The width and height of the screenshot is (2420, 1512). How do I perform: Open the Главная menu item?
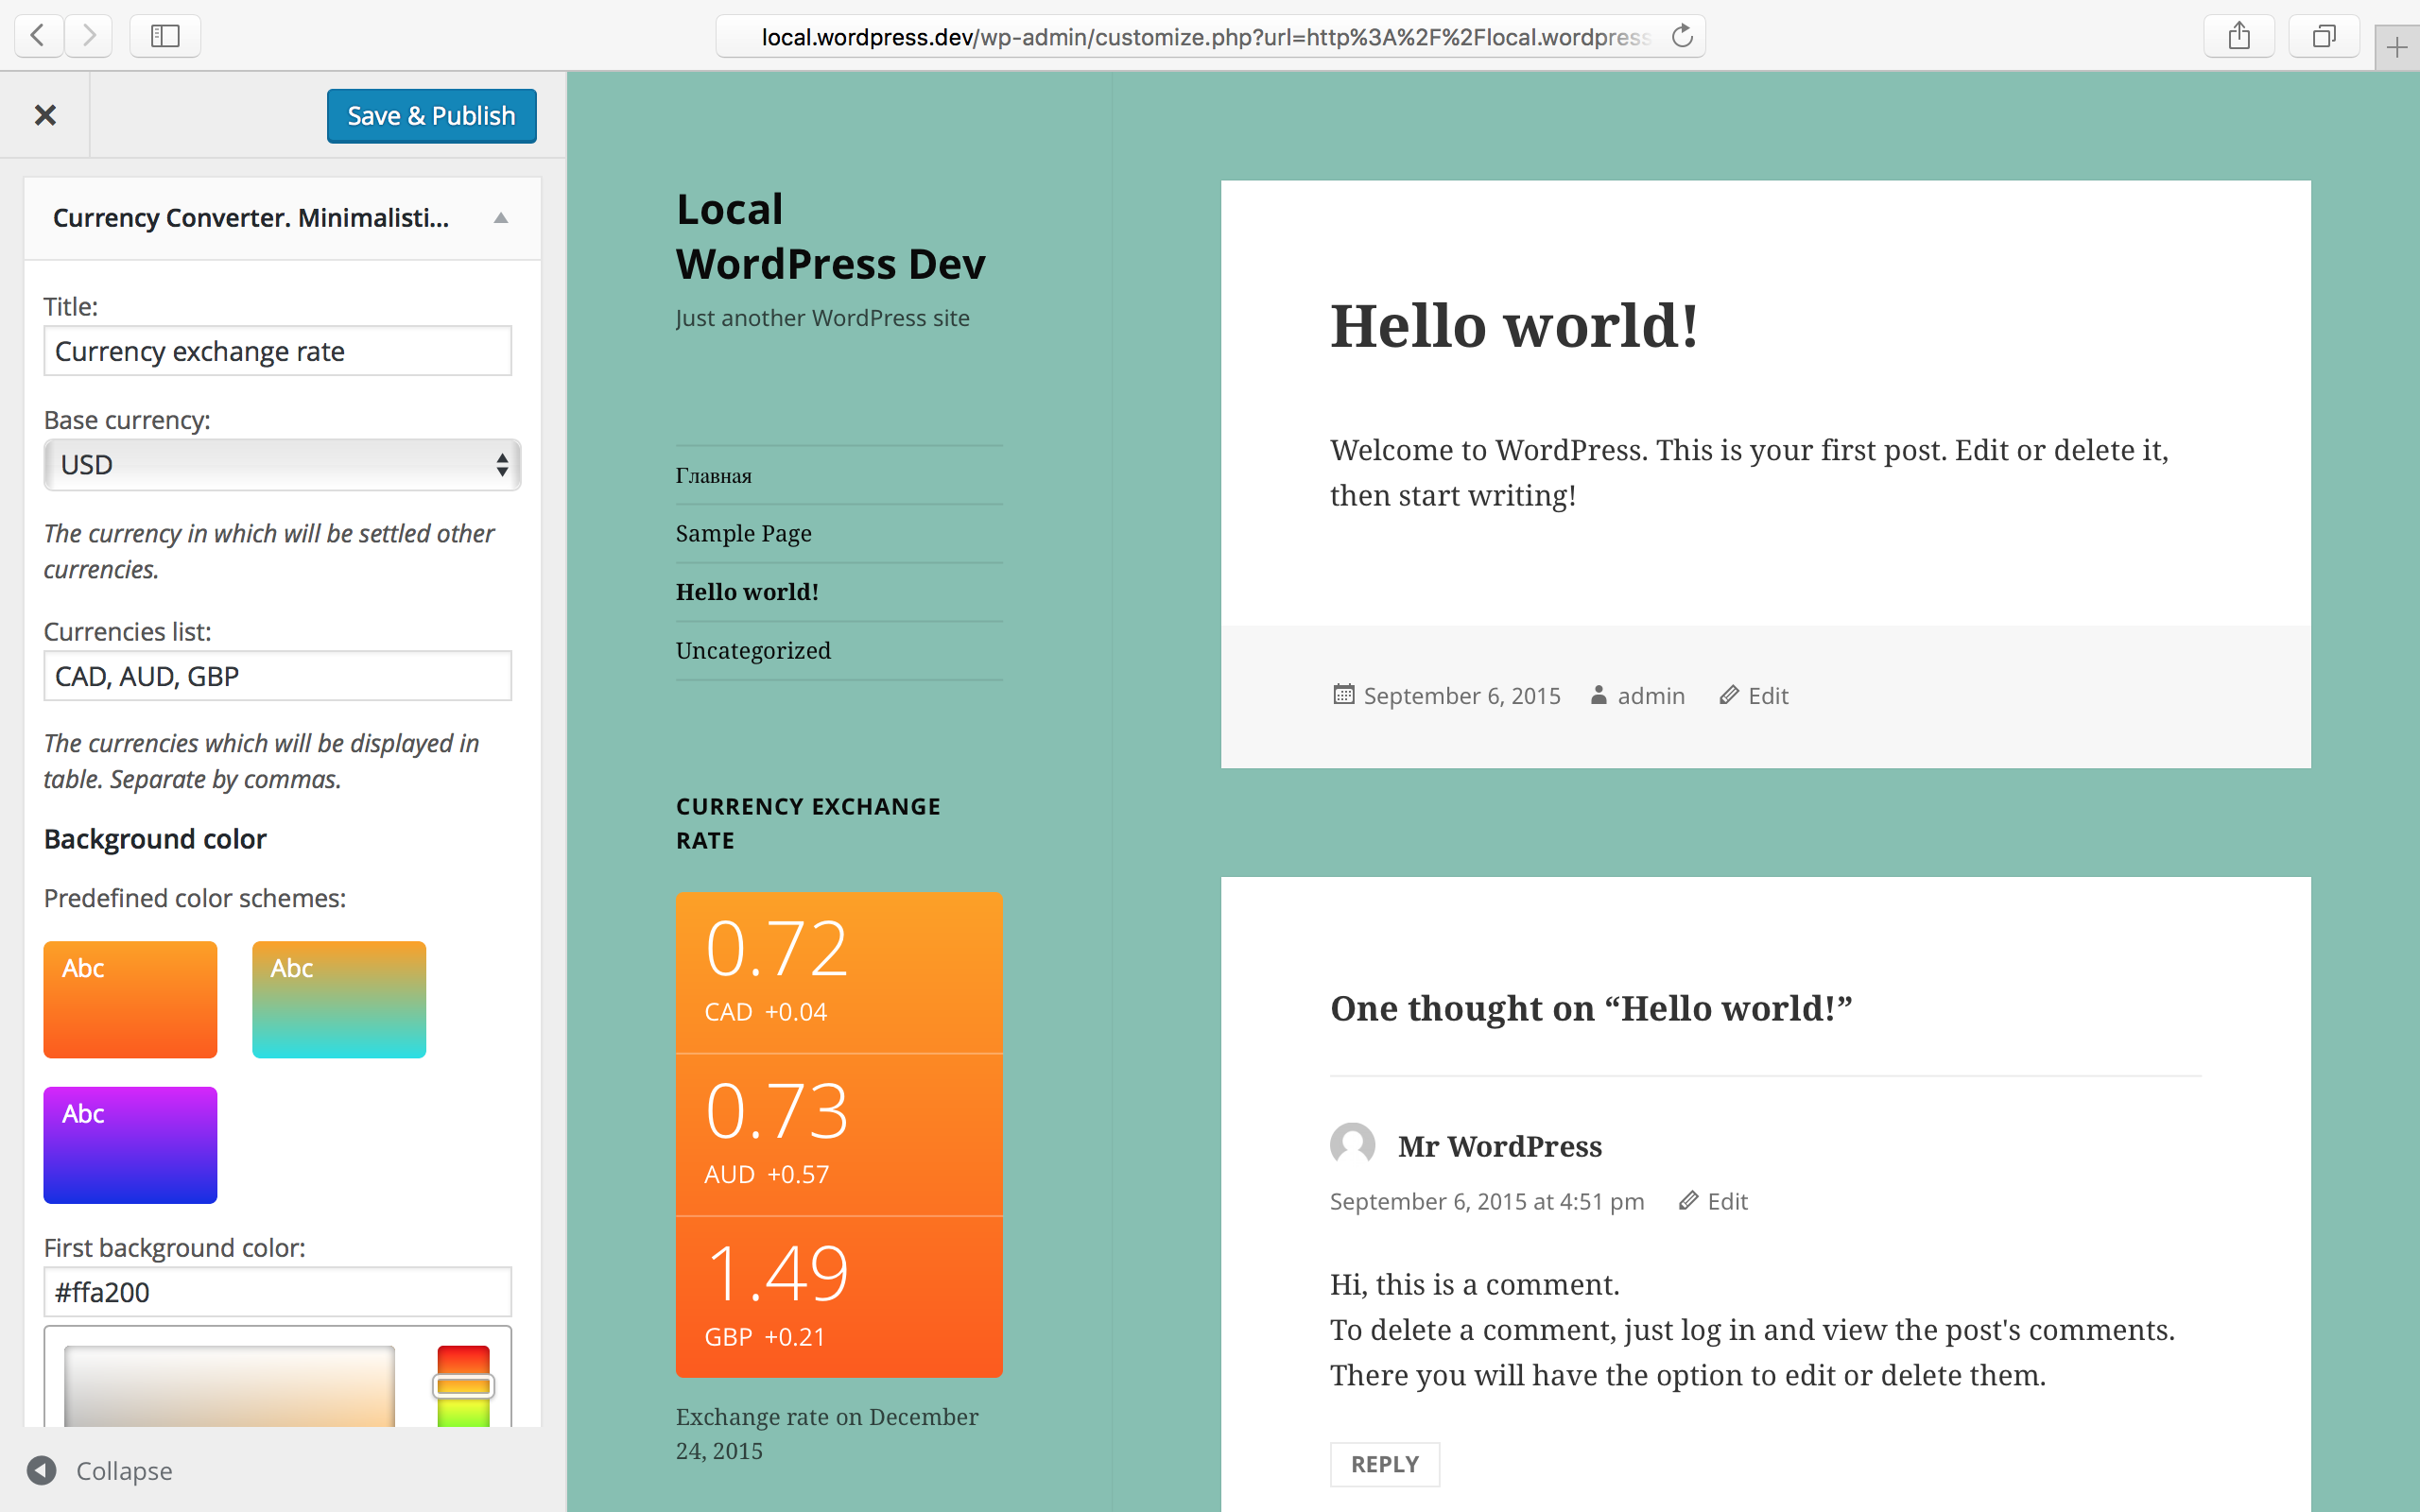[713, 475]
